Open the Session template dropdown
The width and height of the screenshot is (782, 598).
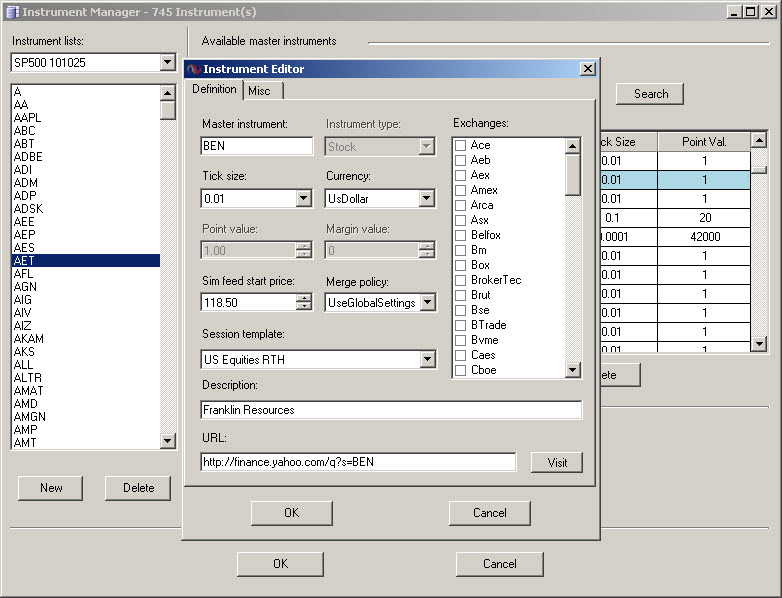point(427,359)
